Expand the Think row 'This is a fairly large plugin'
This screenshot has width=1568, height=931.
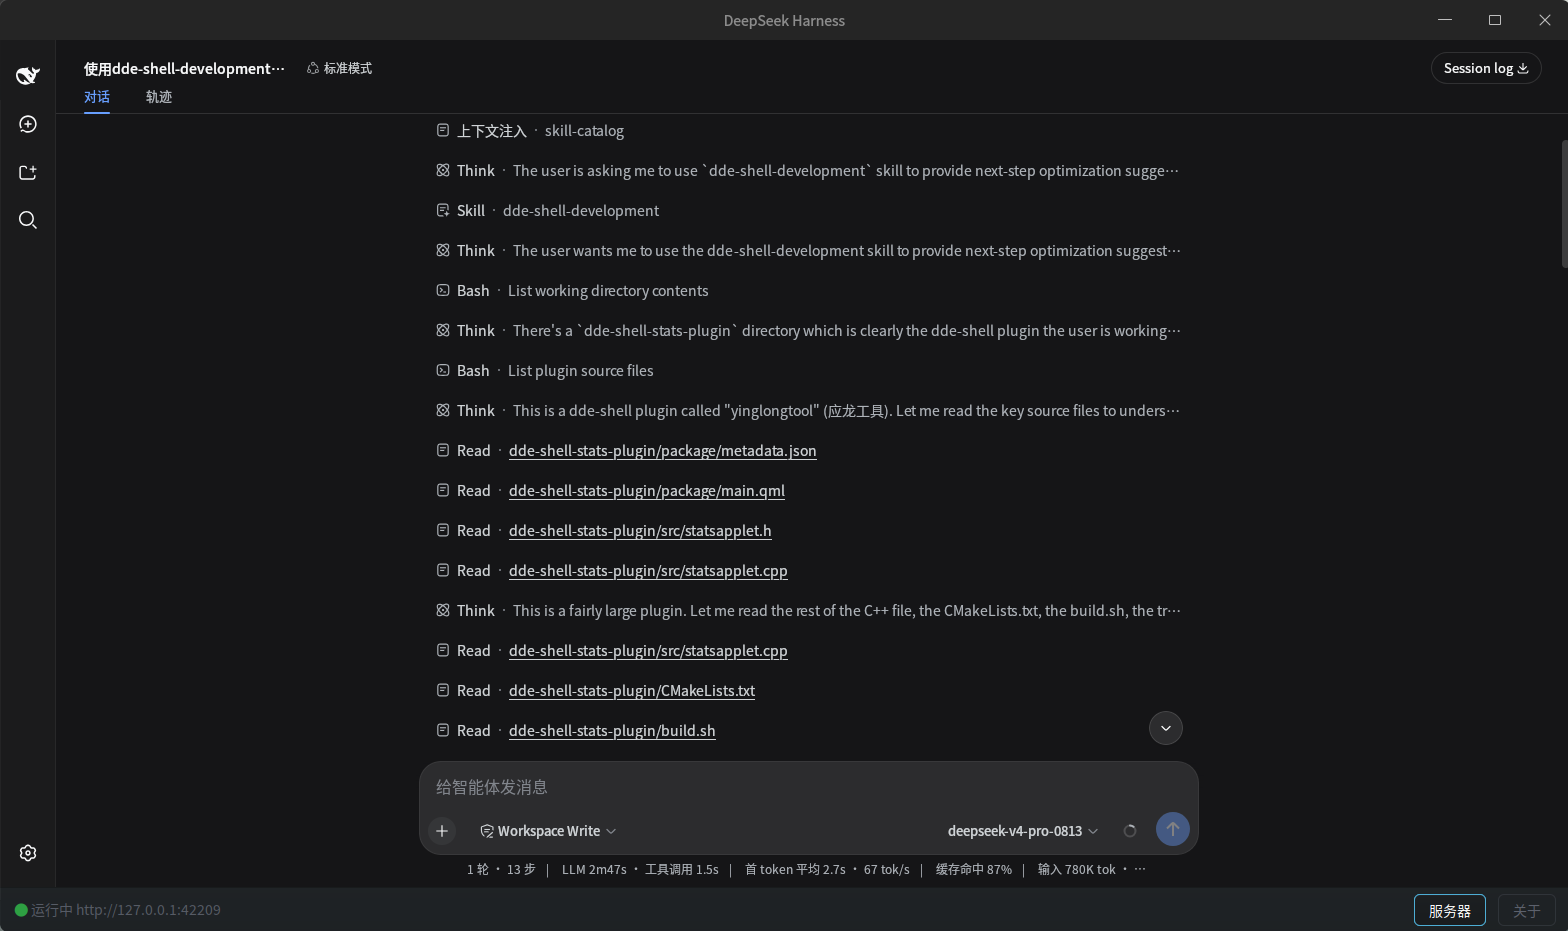[808, 611]
